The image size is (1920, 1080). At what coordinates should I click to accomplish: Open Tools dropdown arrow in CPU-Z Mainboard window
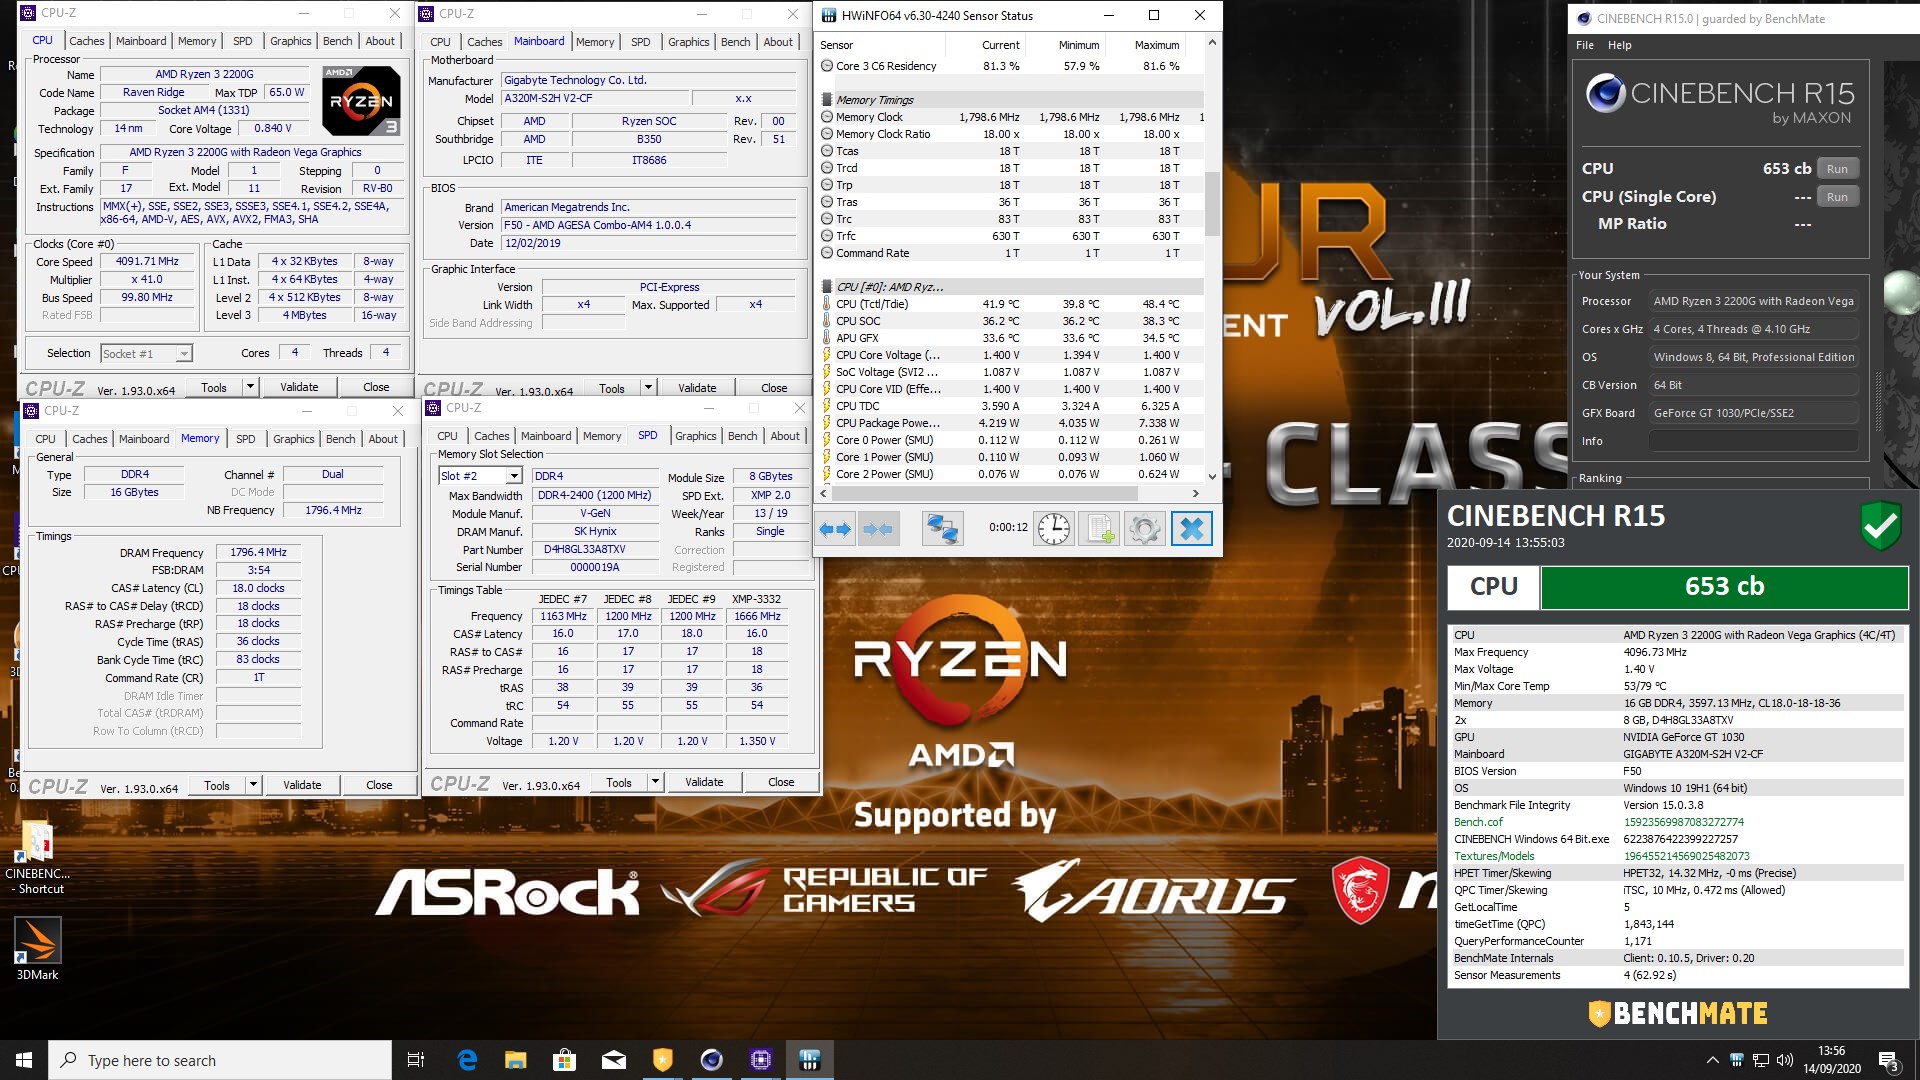click(648, 388)
